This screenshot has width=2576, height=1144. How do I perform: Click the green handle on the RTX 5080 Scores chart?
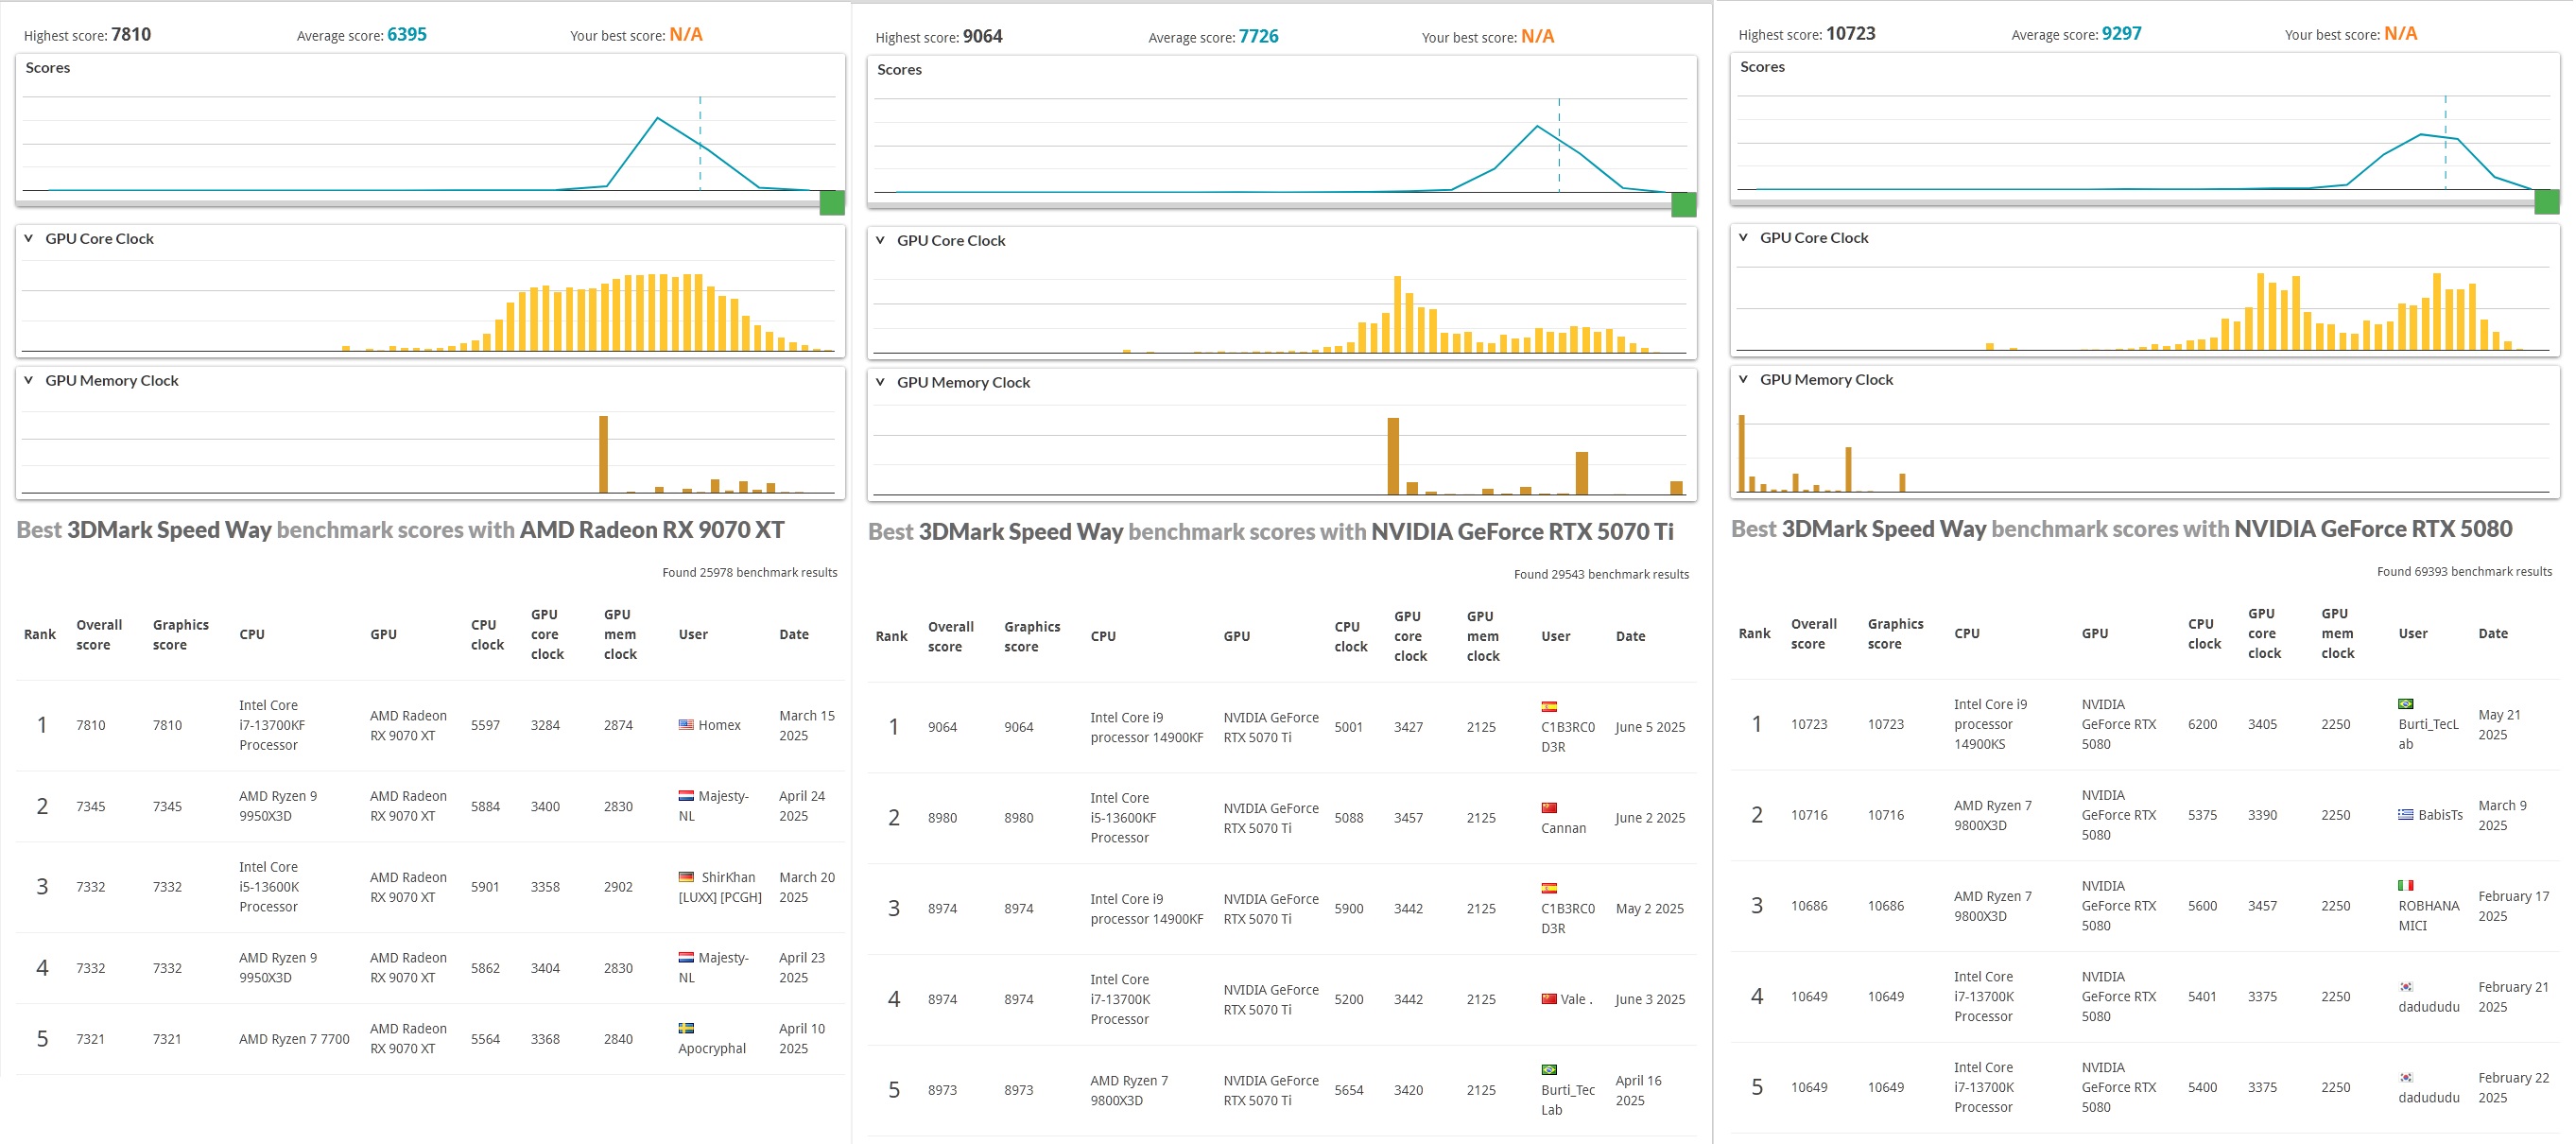coord(2547,202)
